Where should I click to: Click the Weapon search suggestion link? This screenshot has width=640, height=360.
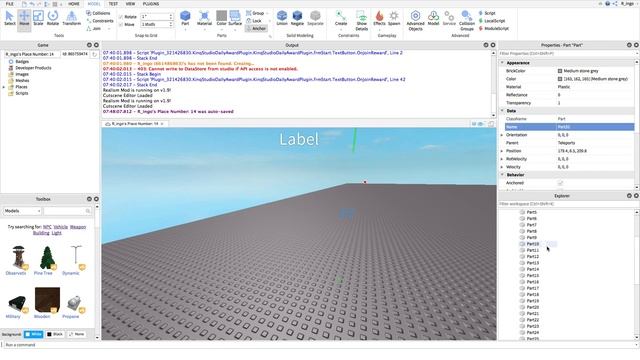pyautogui.click(x=78, y=227)
